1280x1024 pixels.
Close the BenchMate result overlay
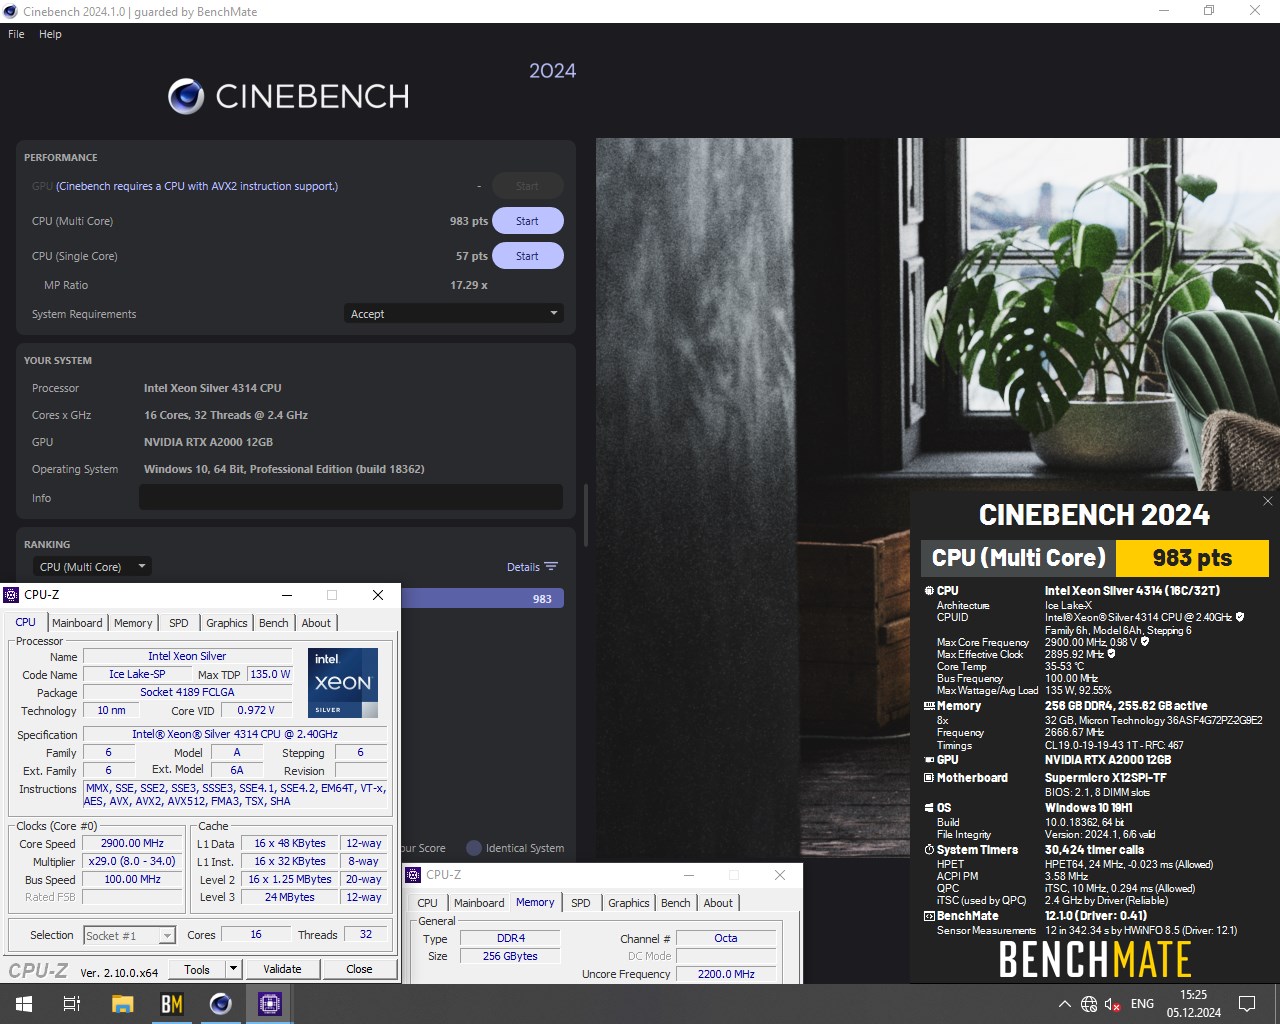pos(1268,501)
